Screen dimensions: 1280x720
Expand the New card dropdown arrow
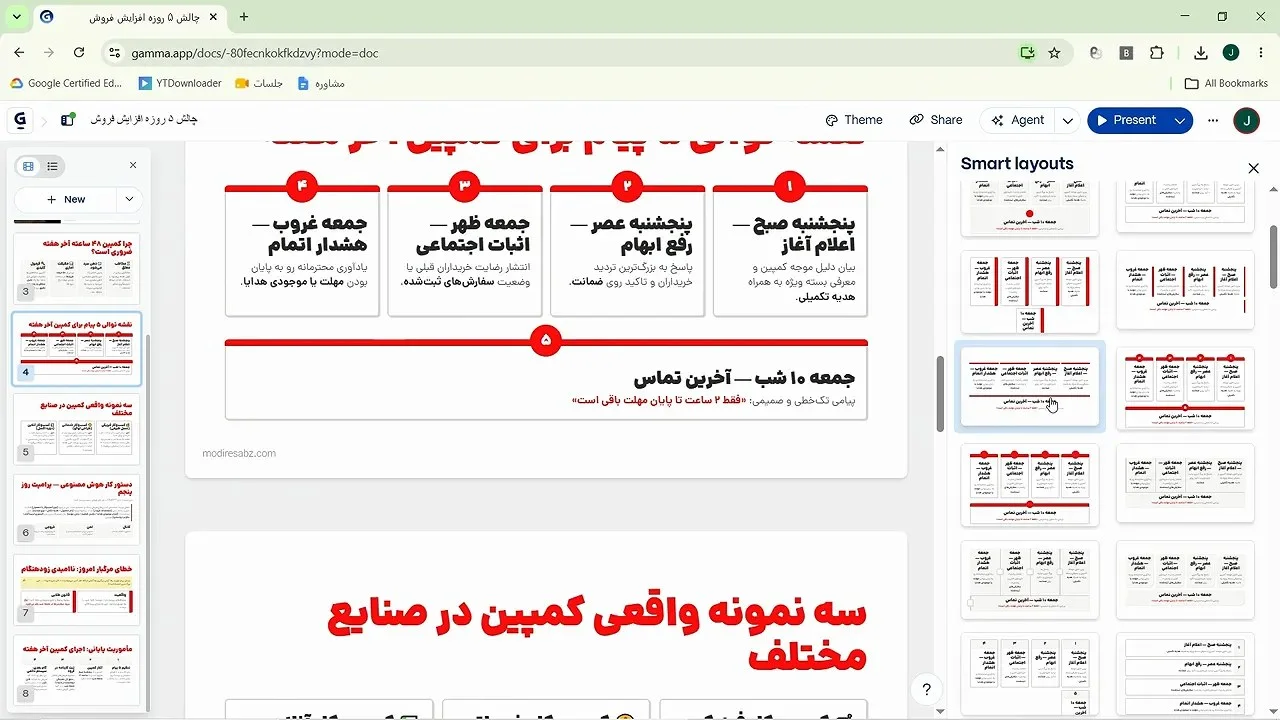click(129, 199)
